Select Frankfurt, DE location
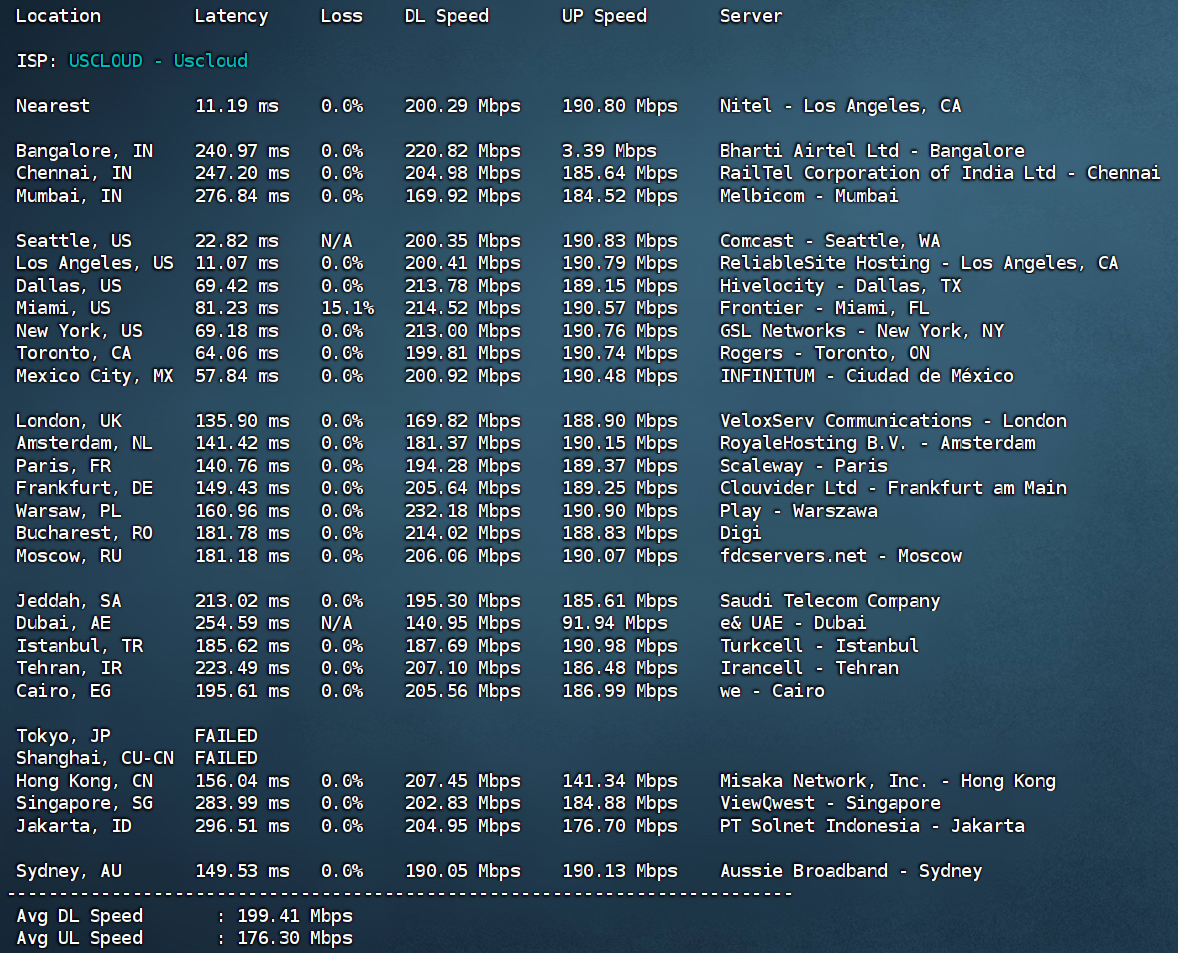Image resolution: width=1178 pixels, height=953 pixels. click(84, 489)
